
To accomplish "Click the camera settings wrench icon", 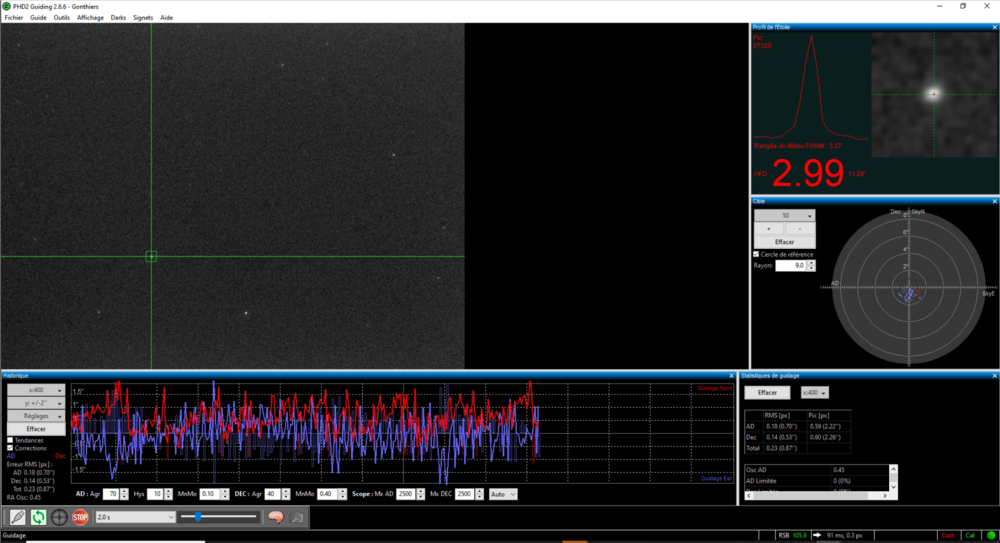I will click(x=297, y=517).
